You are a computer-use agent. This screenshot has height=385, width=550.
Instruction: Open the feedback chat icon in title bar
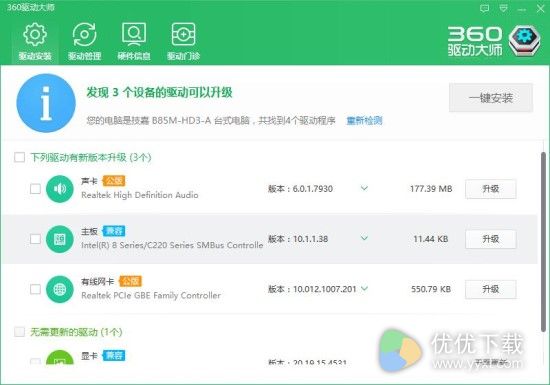[x=484, y=8]
